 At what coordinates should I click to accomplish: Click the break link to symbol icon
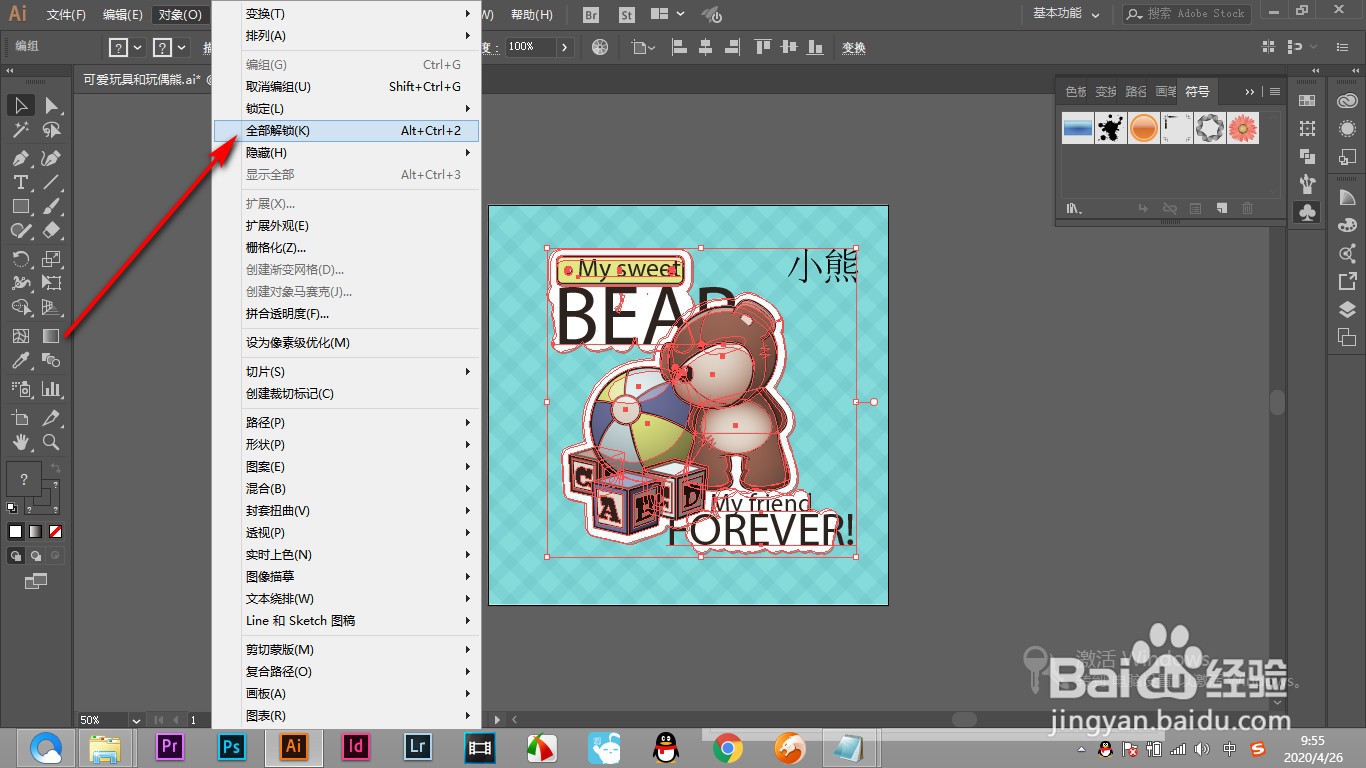click(1169, 208)
